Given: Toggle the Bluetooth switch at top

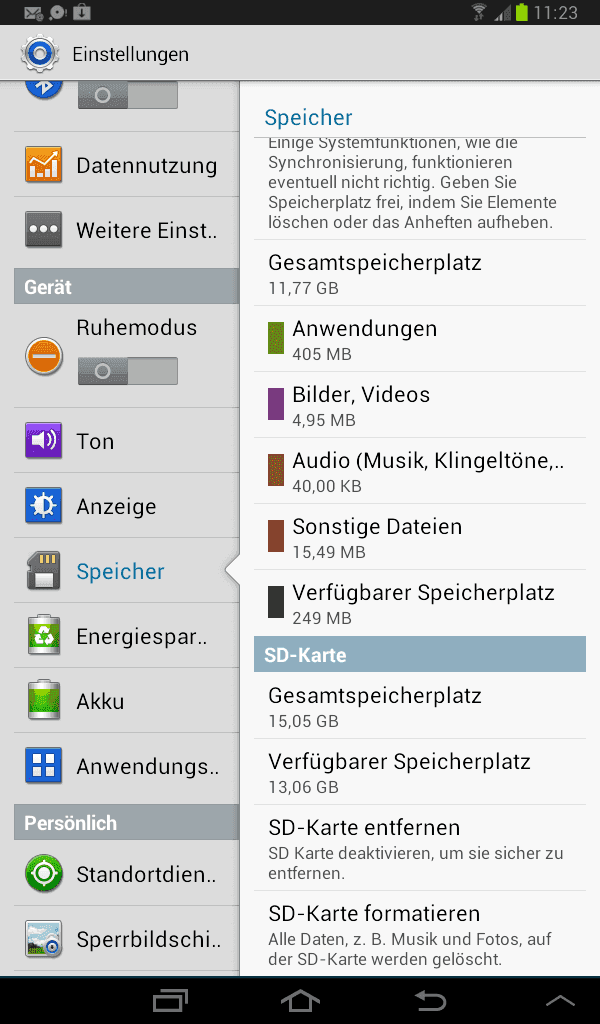Looking at the screenshot, I should (x=127, y=95).
